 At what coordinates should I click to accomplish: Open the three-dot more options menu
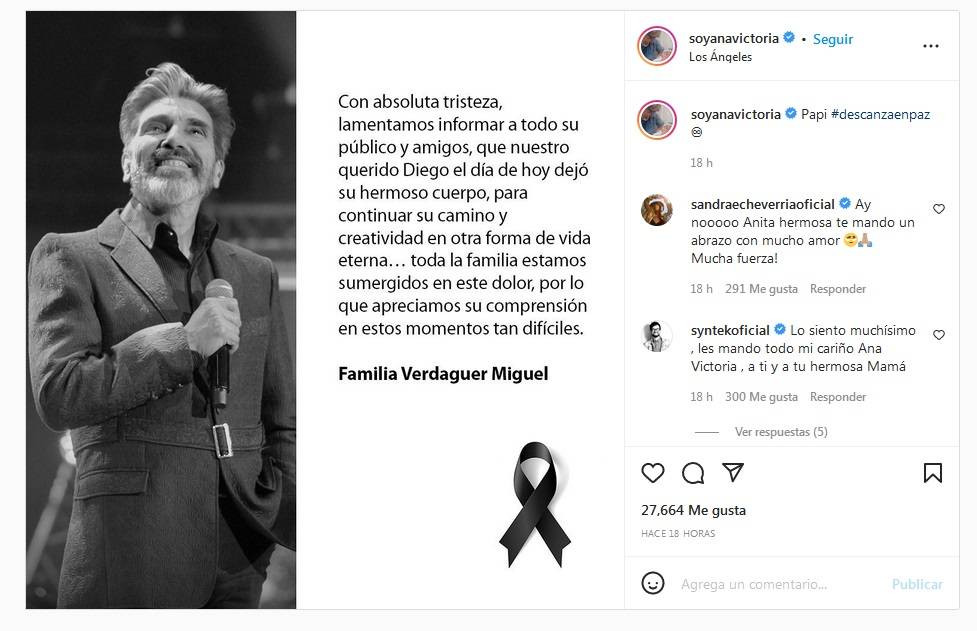tap(930, 46)
